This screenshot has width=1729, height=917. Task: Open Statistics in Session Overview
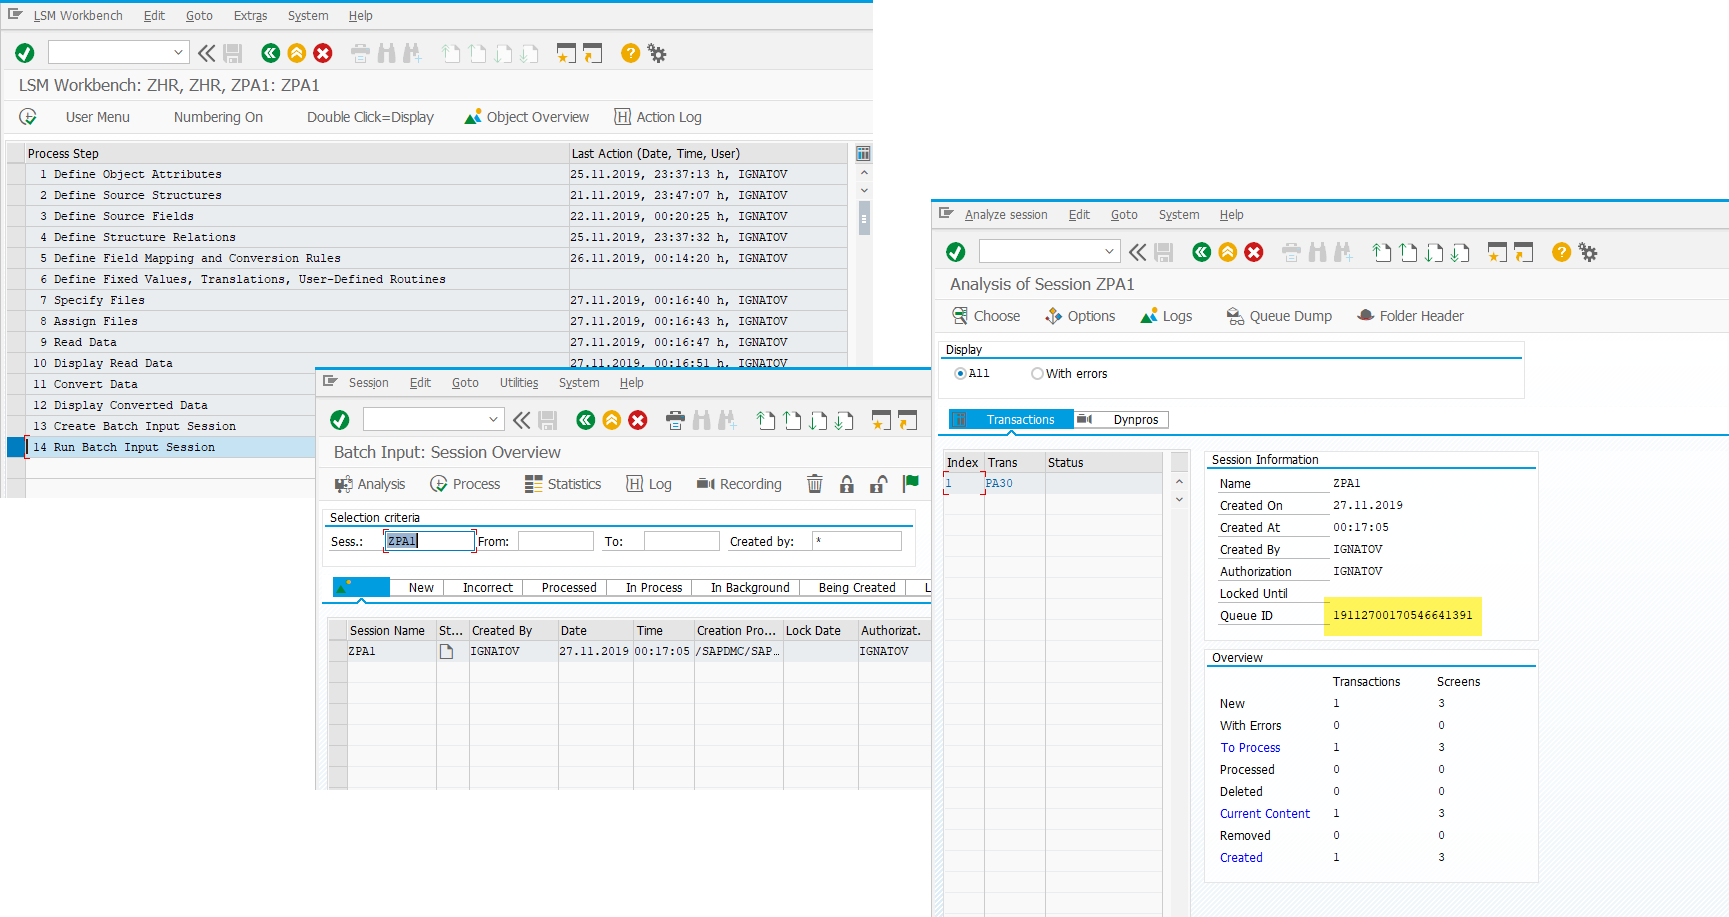562,484
